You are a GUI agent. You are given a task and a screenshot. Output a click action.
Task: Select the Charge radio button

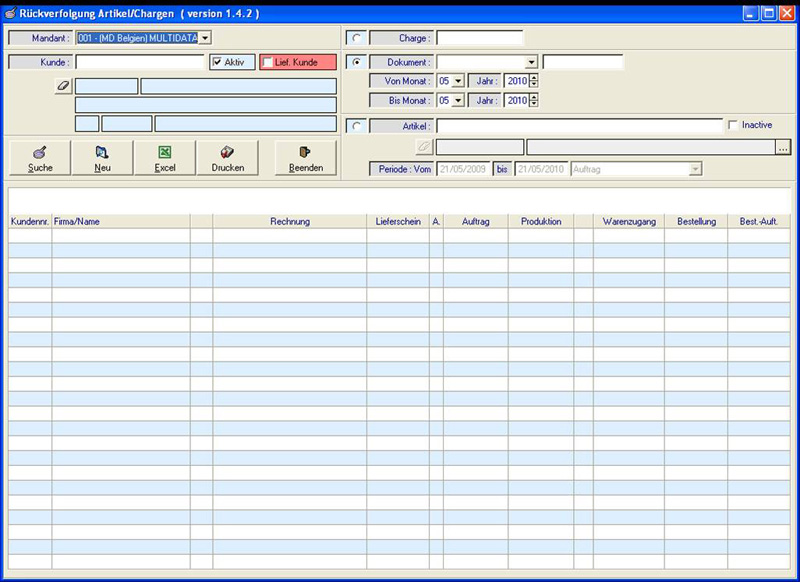pos(355,38)
